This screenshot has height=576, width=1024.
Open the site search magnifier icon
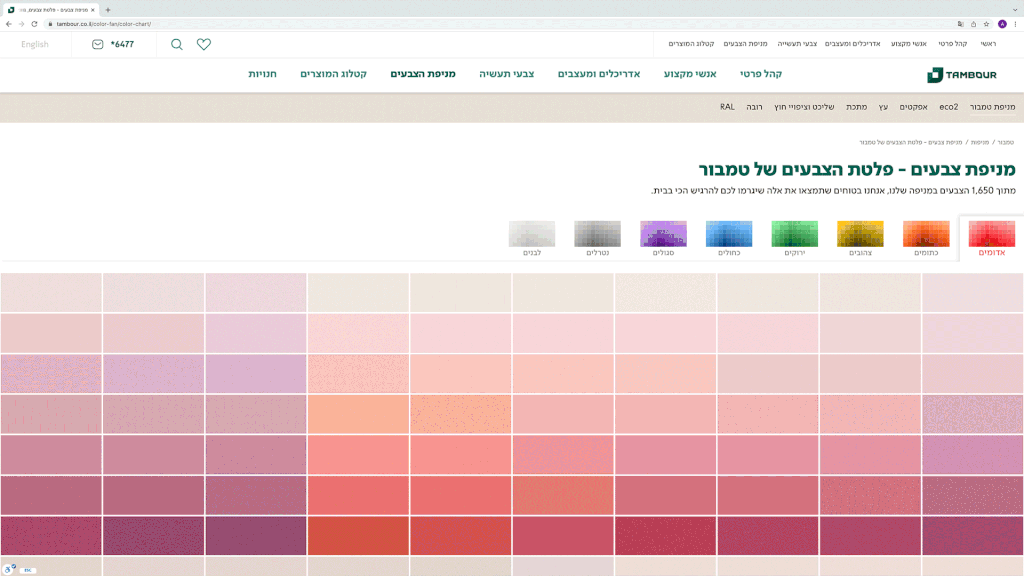[177, 44]
